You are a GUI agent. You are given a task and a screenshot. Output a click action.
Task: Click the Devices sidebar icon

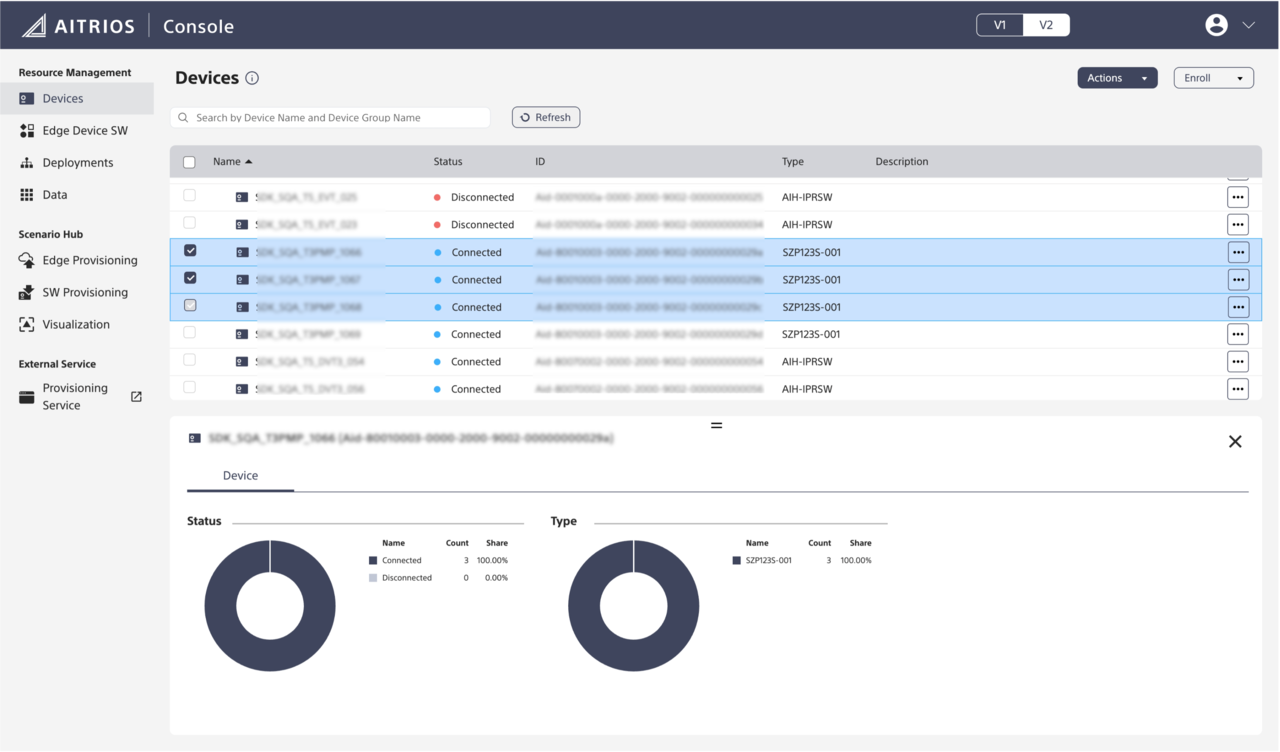(x=27, y=98)
